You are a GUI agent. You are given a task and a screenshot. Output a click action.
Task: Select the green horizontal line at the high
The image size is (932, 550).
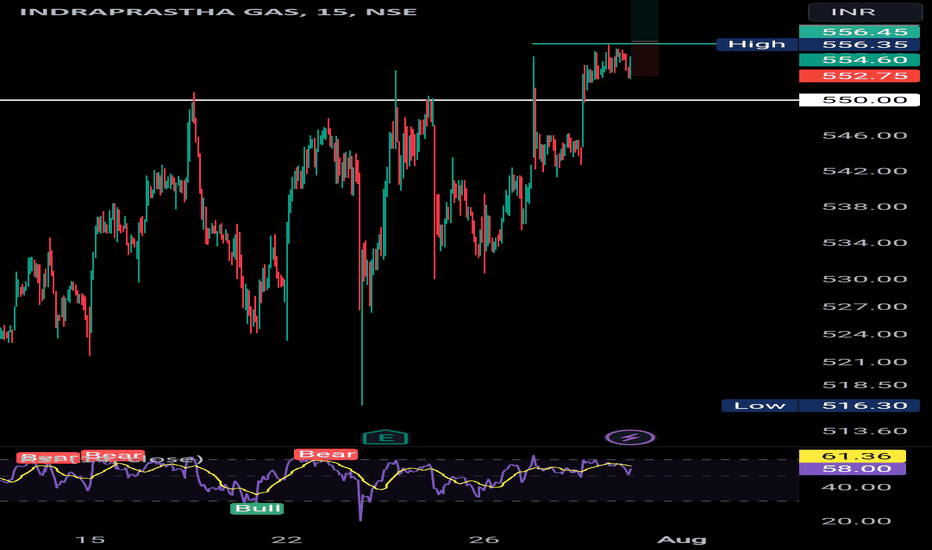[x=624, y=43]
